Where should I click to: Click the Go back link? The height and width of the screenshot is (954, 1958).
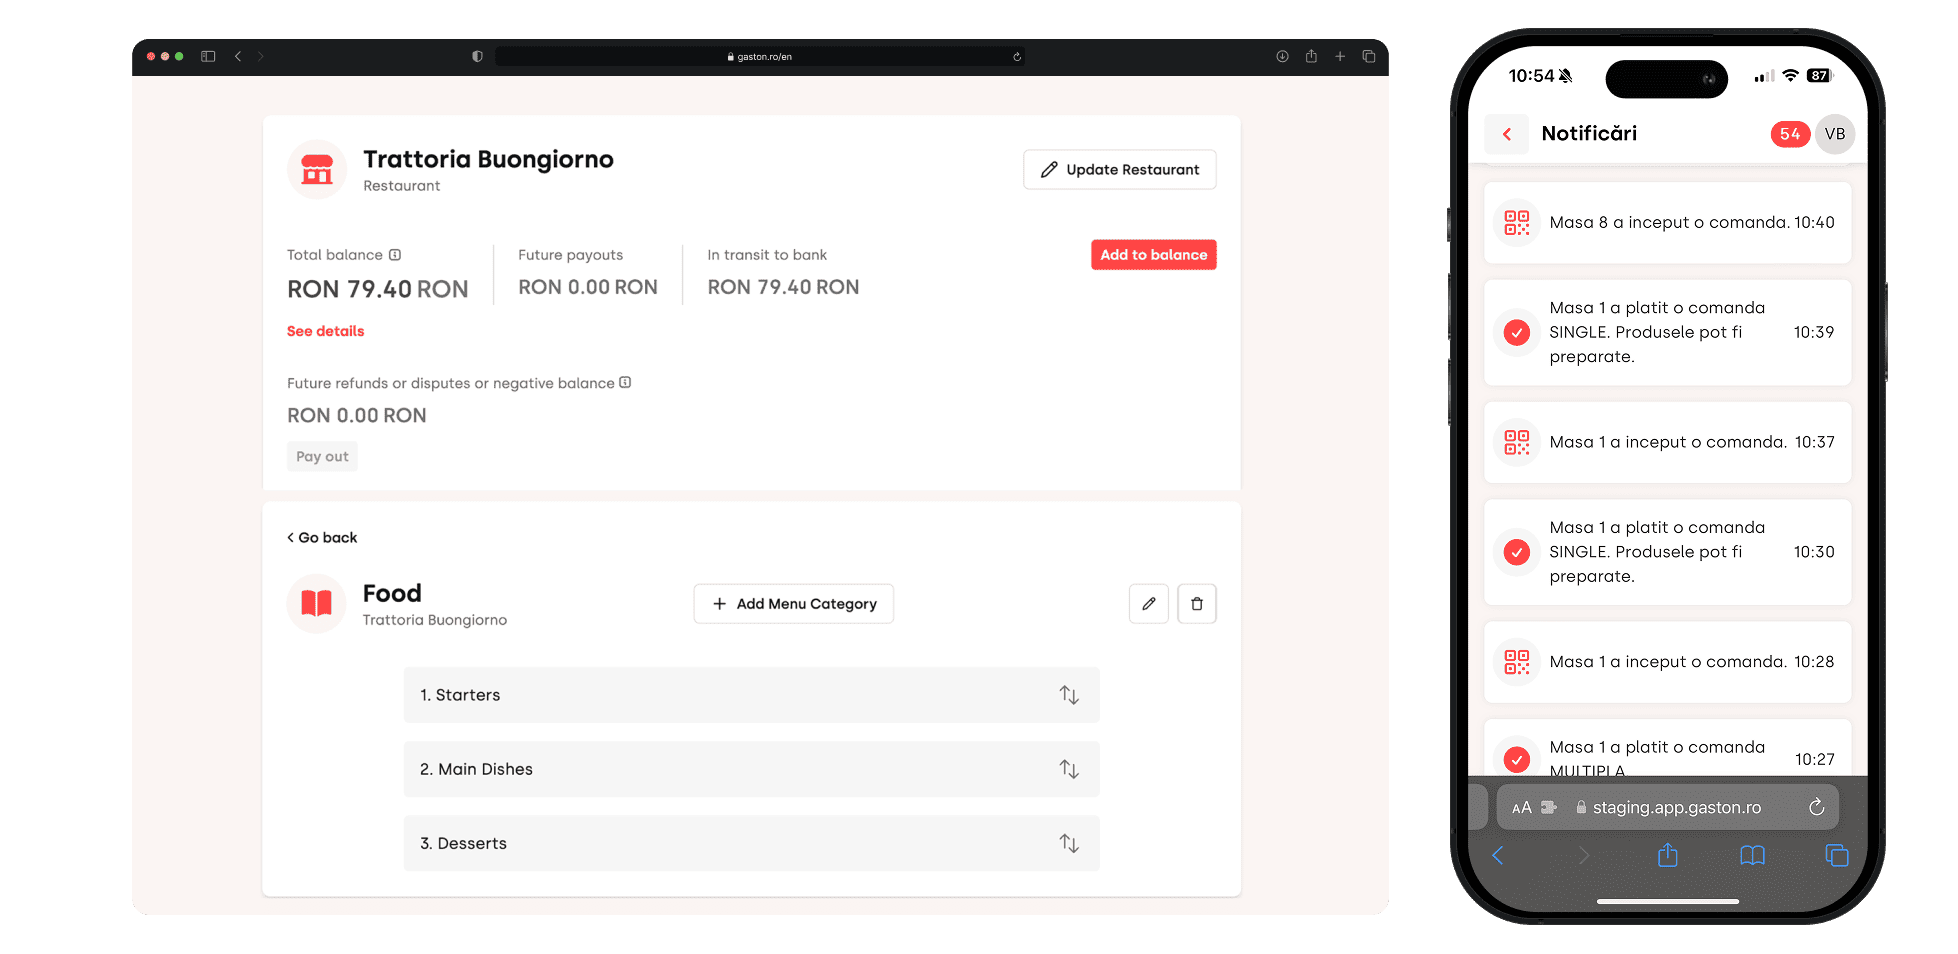click(x=322, y=538)
